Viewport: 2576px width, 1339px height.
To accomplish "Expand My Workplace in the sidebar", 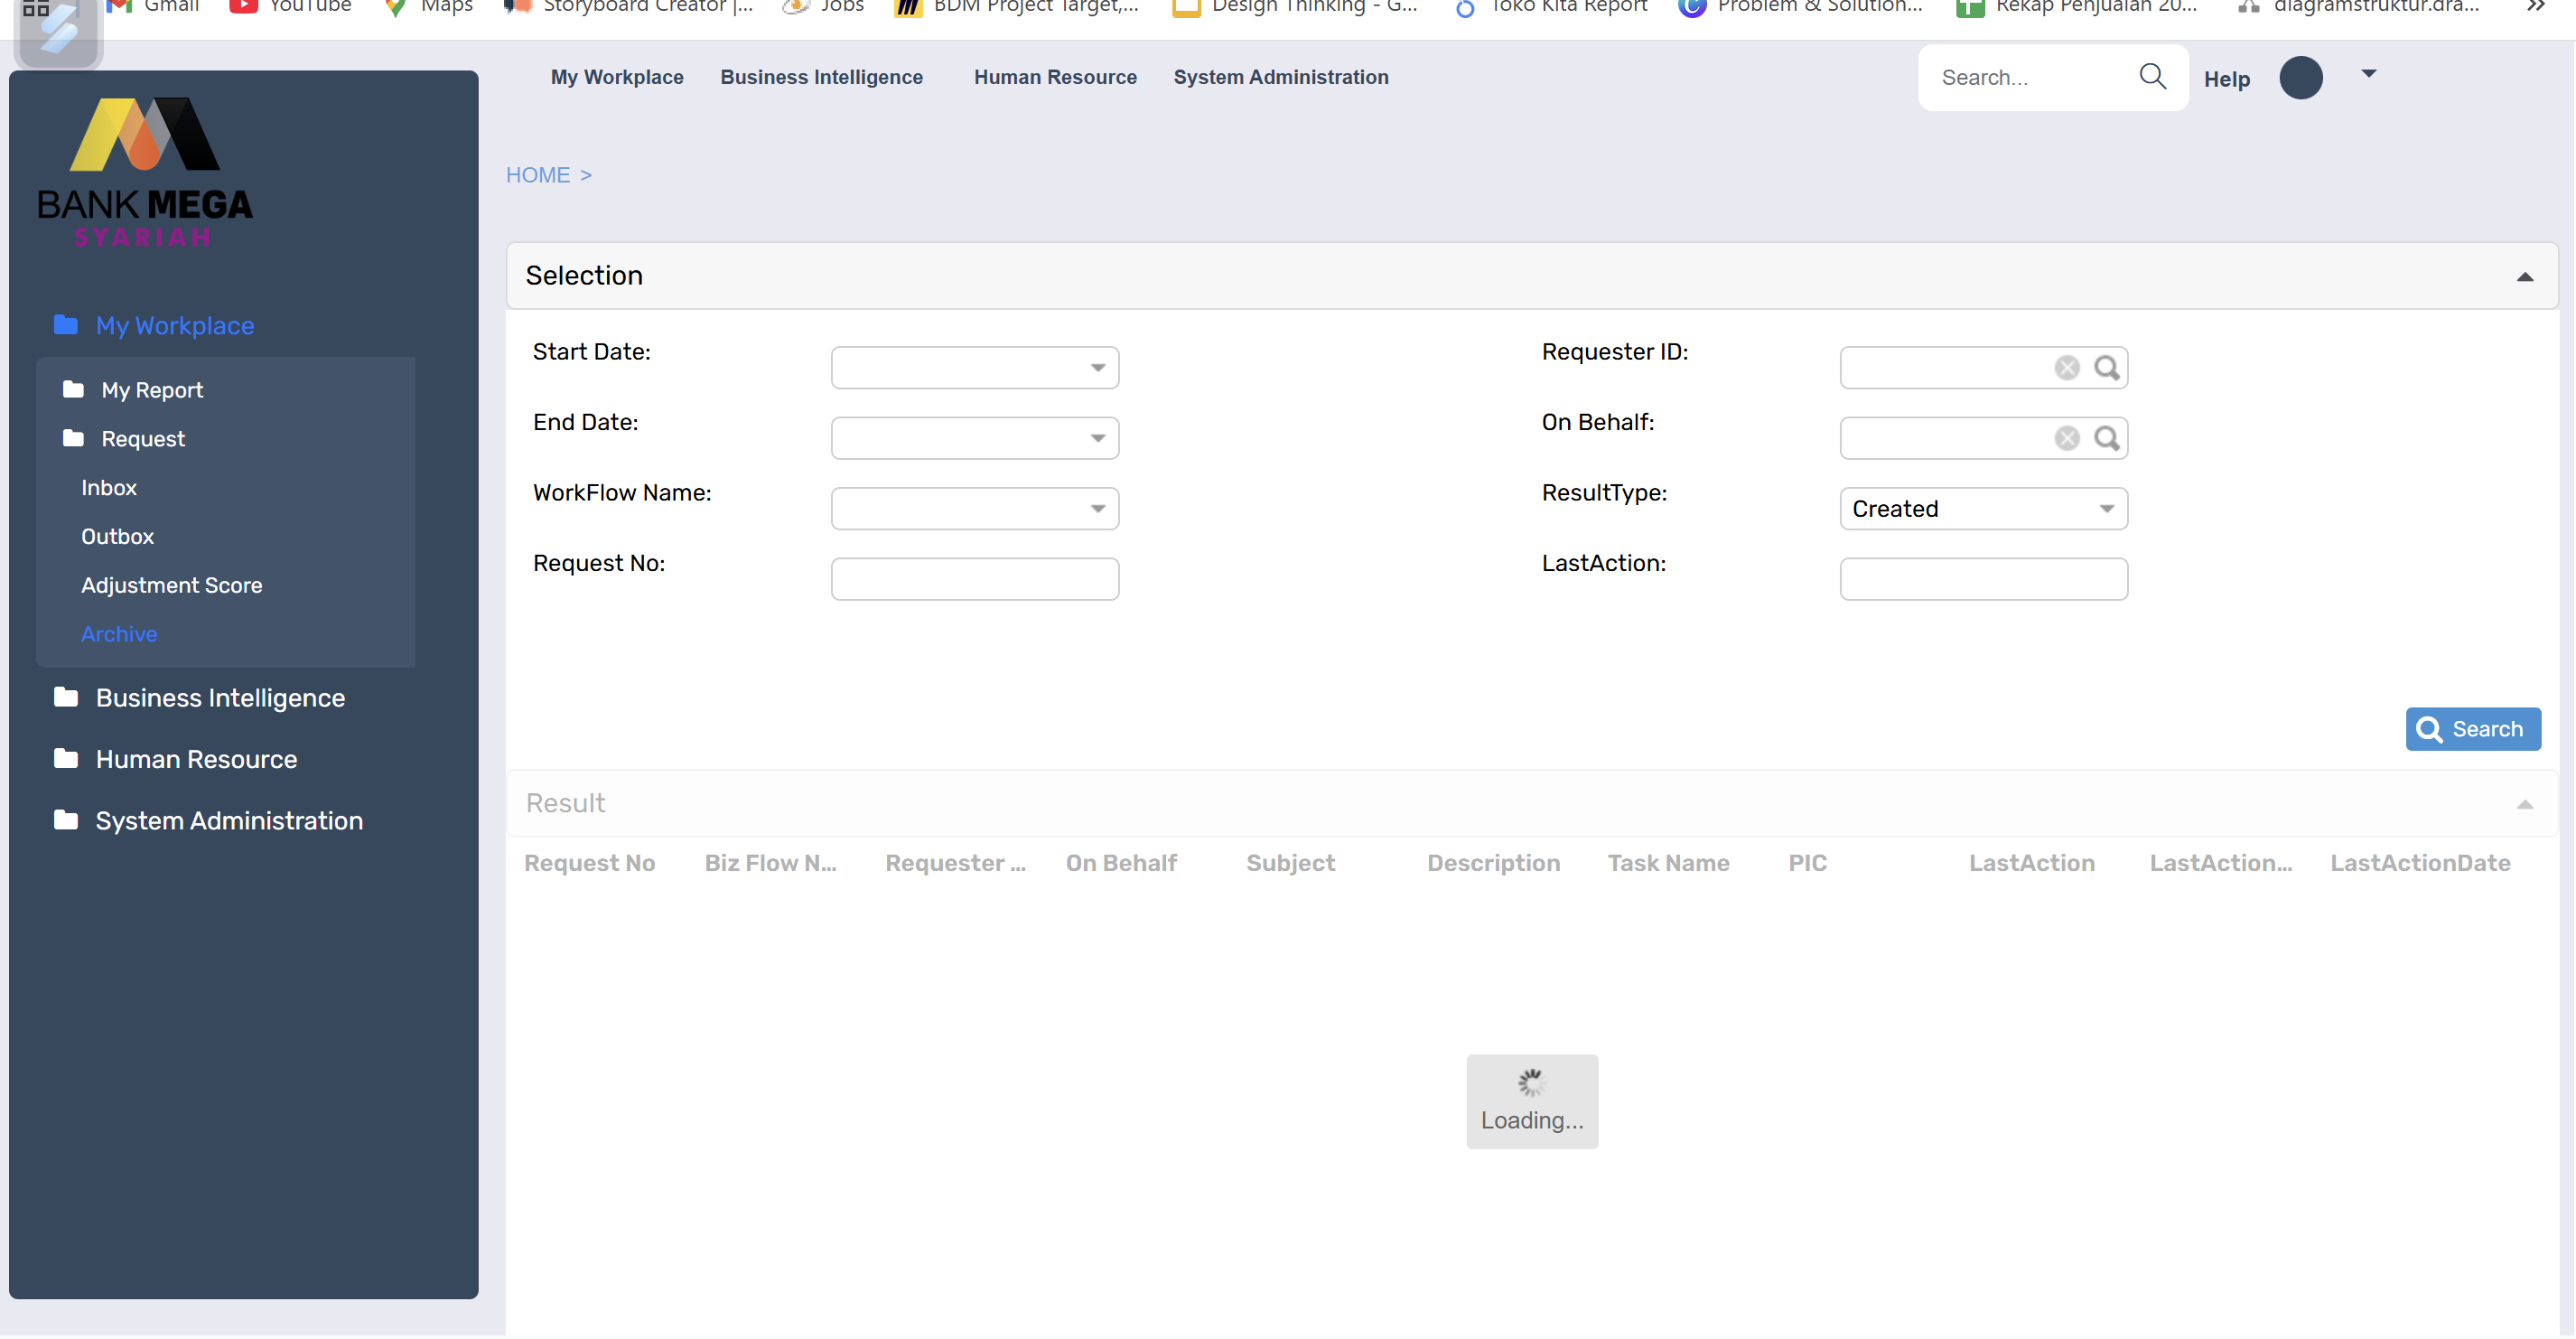I will click(x=175, y=326).
